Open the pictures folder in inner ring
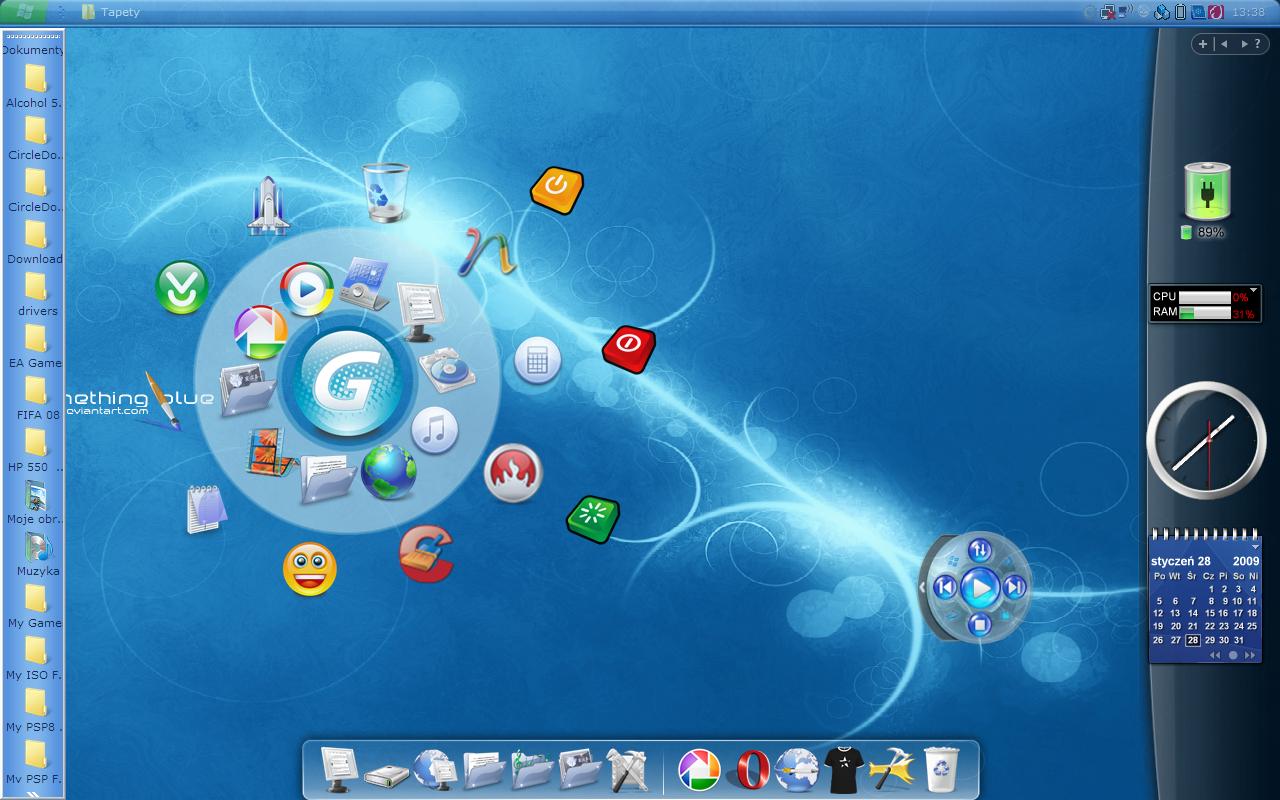Screen dimensions: 1280x800 tap(247, 389)
